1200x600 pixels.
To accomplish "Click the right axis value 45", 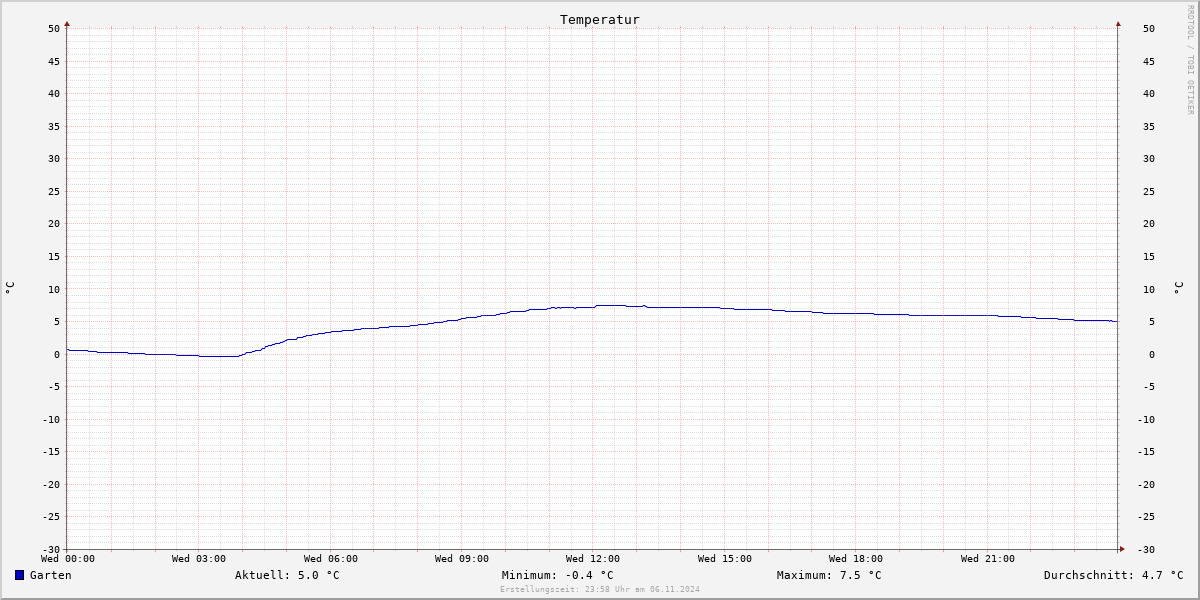I will pyautogui.click(x=1148, y=61).
